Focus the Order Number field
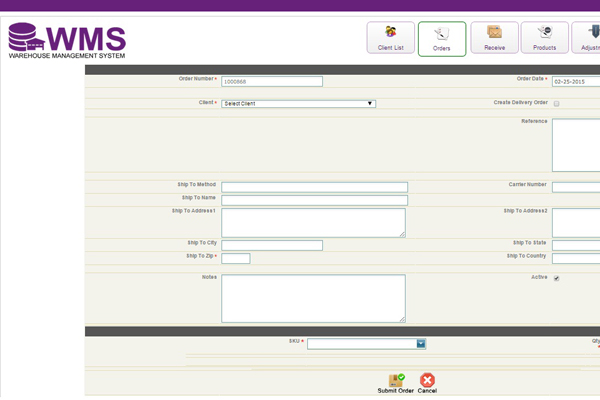This screenshot has height=400, width=600. pyautogui.click(x=272, y=82)
